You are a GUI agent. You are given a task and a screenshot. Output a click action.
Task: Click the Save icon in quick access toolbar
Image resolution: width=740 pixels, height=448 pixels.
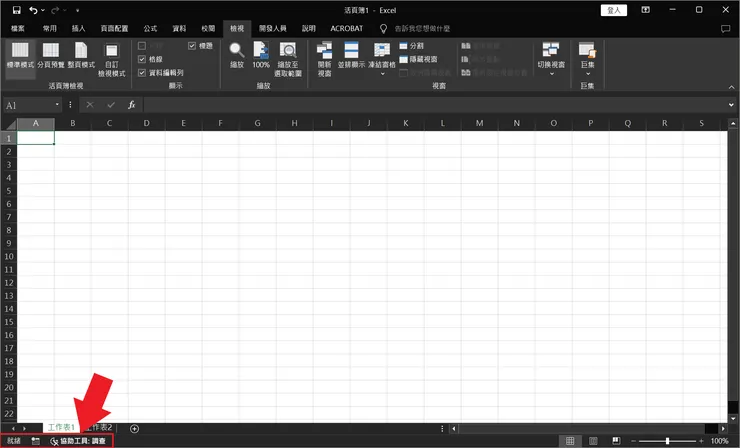pyautogui.click(x=17, y=10)
